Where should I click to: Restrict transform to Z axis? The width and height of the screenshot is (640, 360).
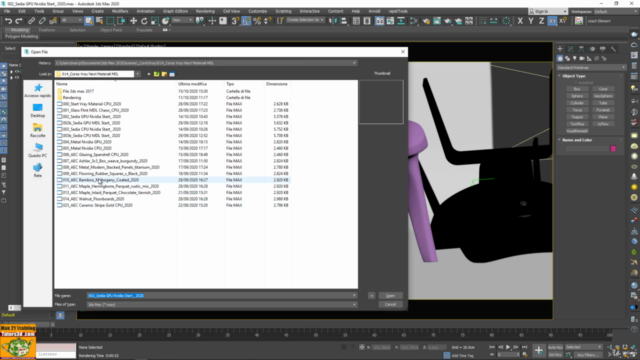541,21
